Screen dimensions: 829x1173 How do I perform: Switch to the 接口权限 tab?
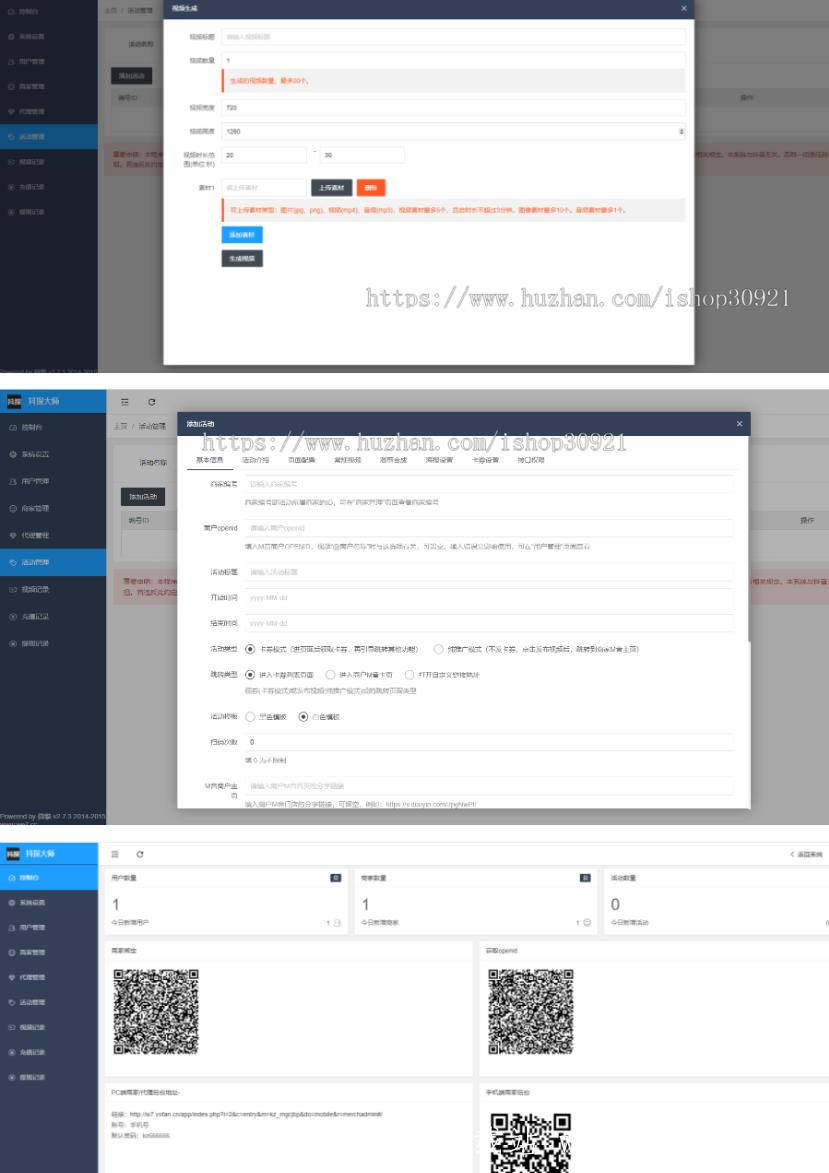pos(530,460)
